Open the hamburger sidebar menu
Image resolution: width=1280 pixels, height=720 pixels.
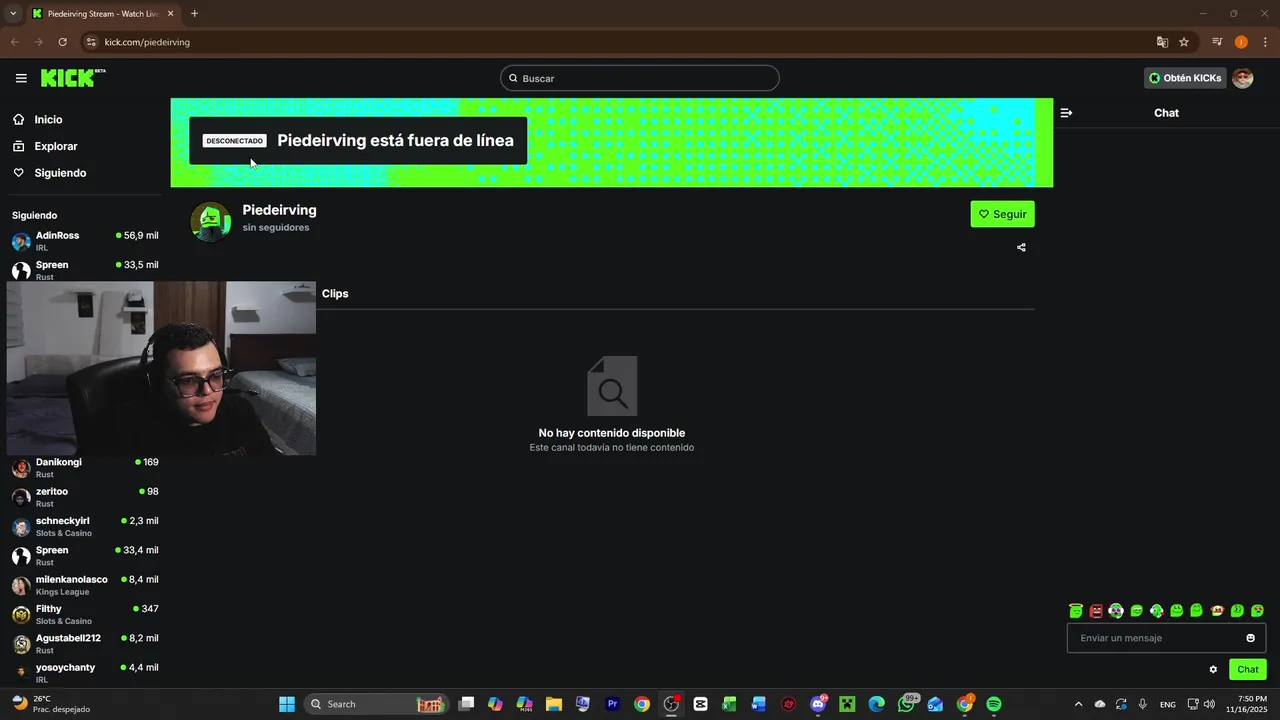tap(21, 78)
